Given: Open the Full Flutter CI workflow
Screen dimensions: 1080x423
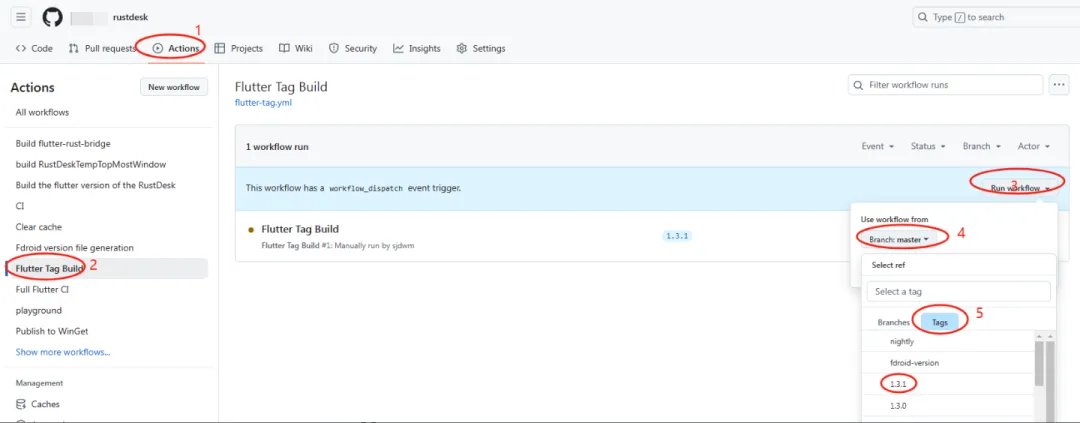Looking at the screenshot, I should [x=42, y=289].
